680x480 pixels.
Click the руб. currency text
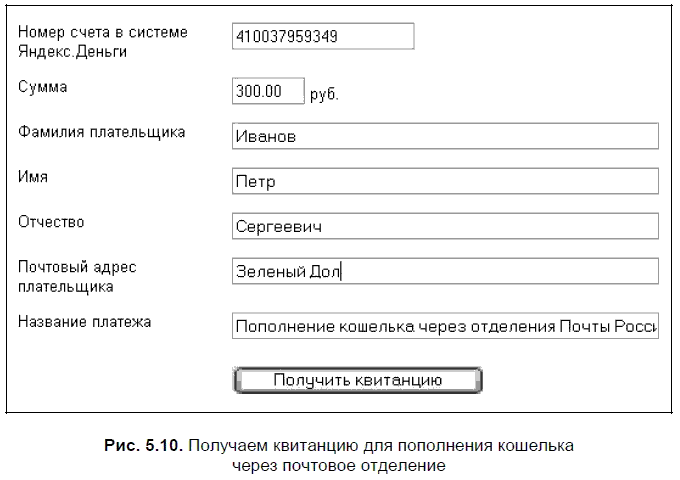coord(325,94)
